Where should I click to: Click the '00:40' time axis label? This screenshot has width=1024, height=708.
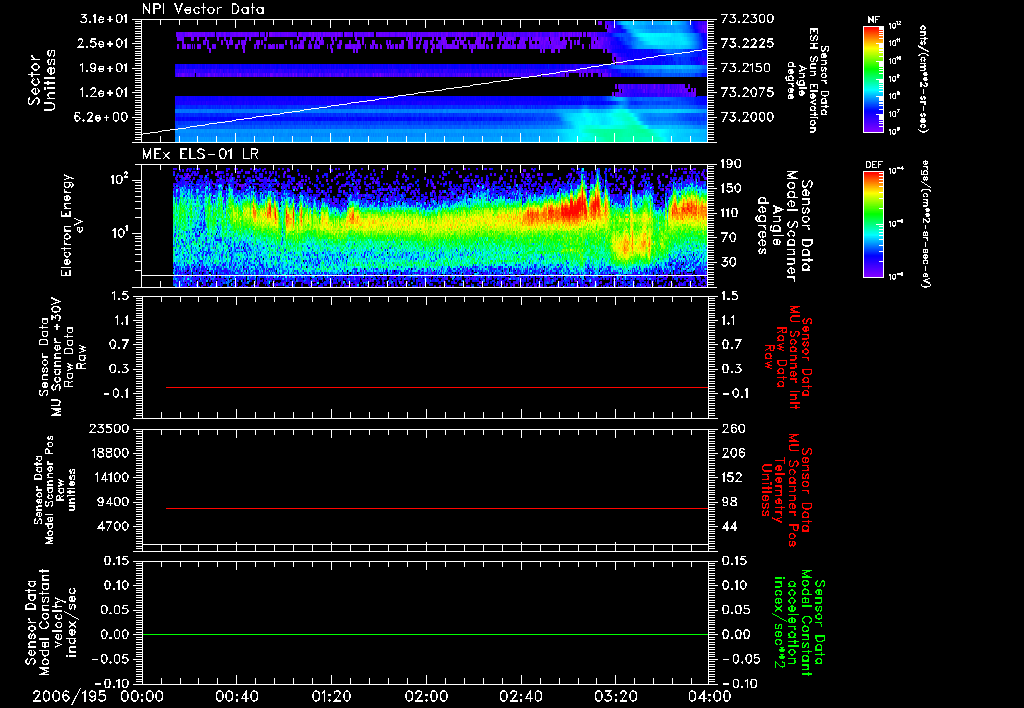tap(236, 696)
